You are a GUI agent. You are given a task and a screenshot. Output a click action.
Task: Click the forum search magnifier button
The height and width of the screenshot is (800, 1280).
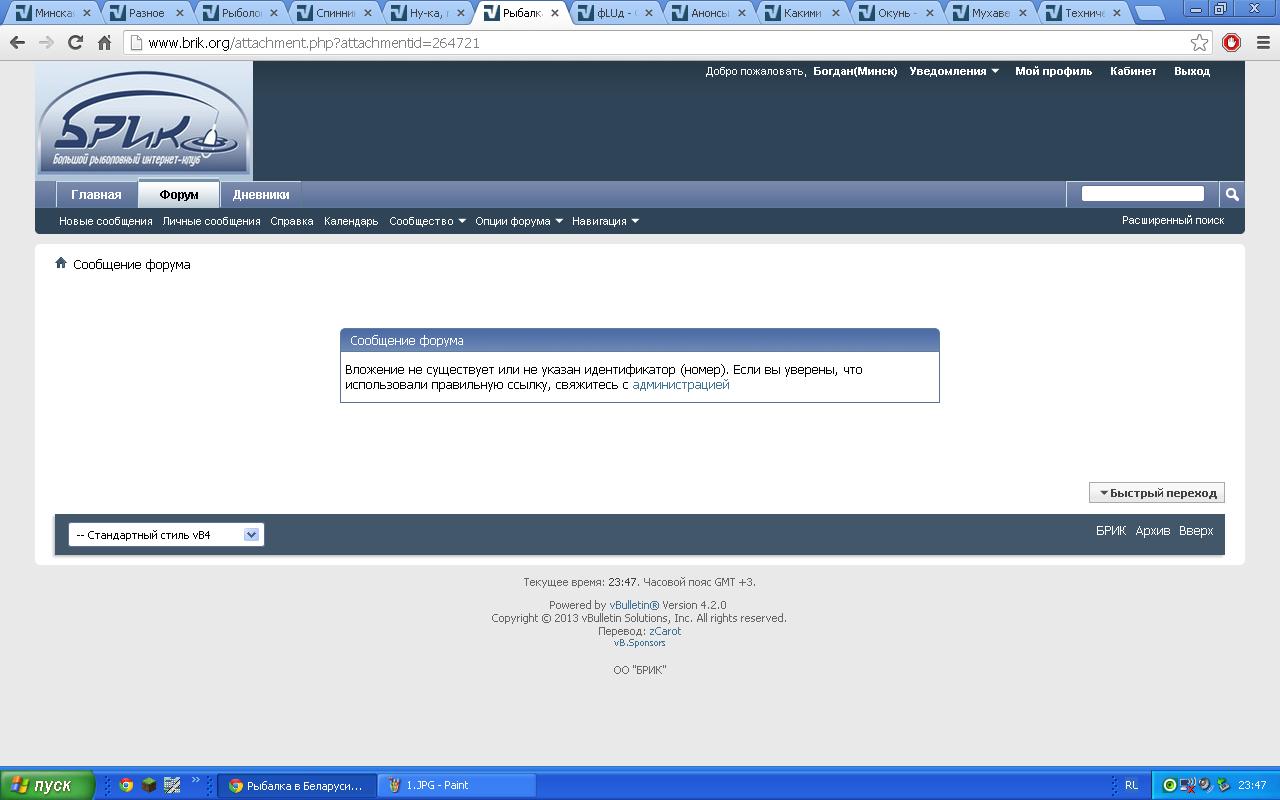[1232, 195]
